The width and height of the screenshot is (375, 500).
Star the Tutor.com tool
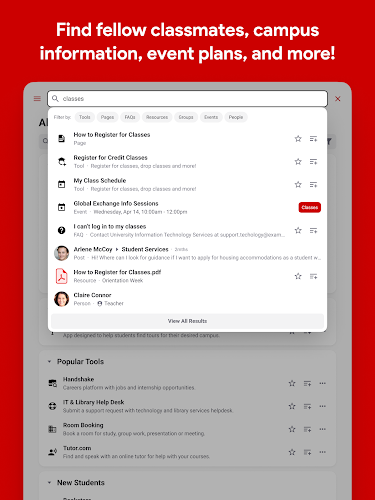coord(292,452)
